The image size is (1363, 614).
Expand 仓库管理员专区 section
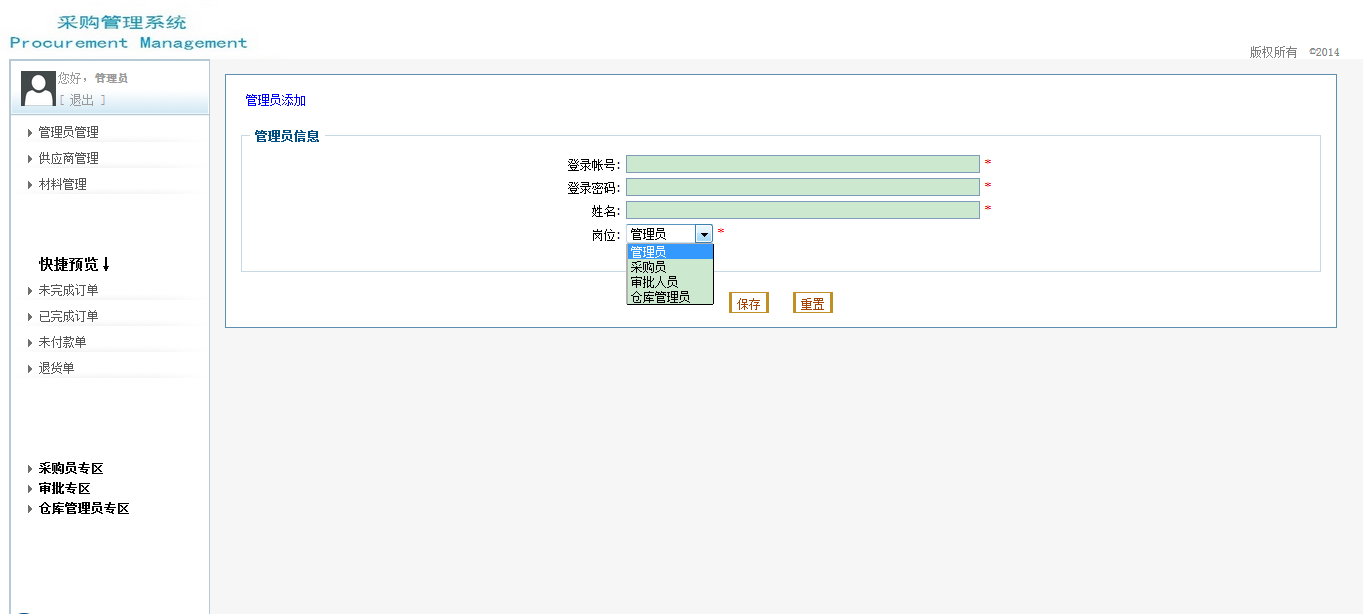tap(84, 508)
